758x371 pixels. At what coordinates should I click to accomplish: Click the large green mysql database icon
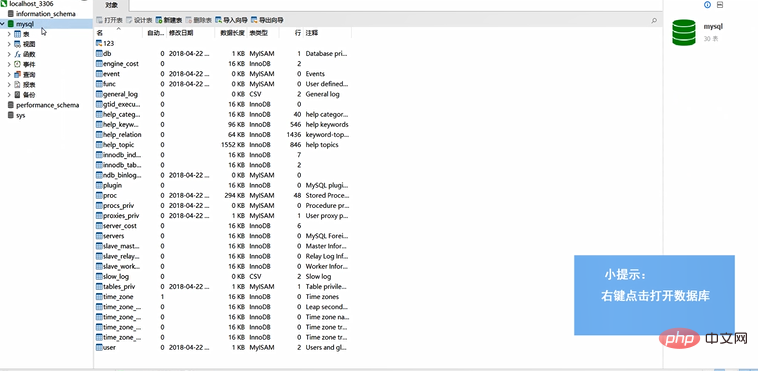(684, 32)
